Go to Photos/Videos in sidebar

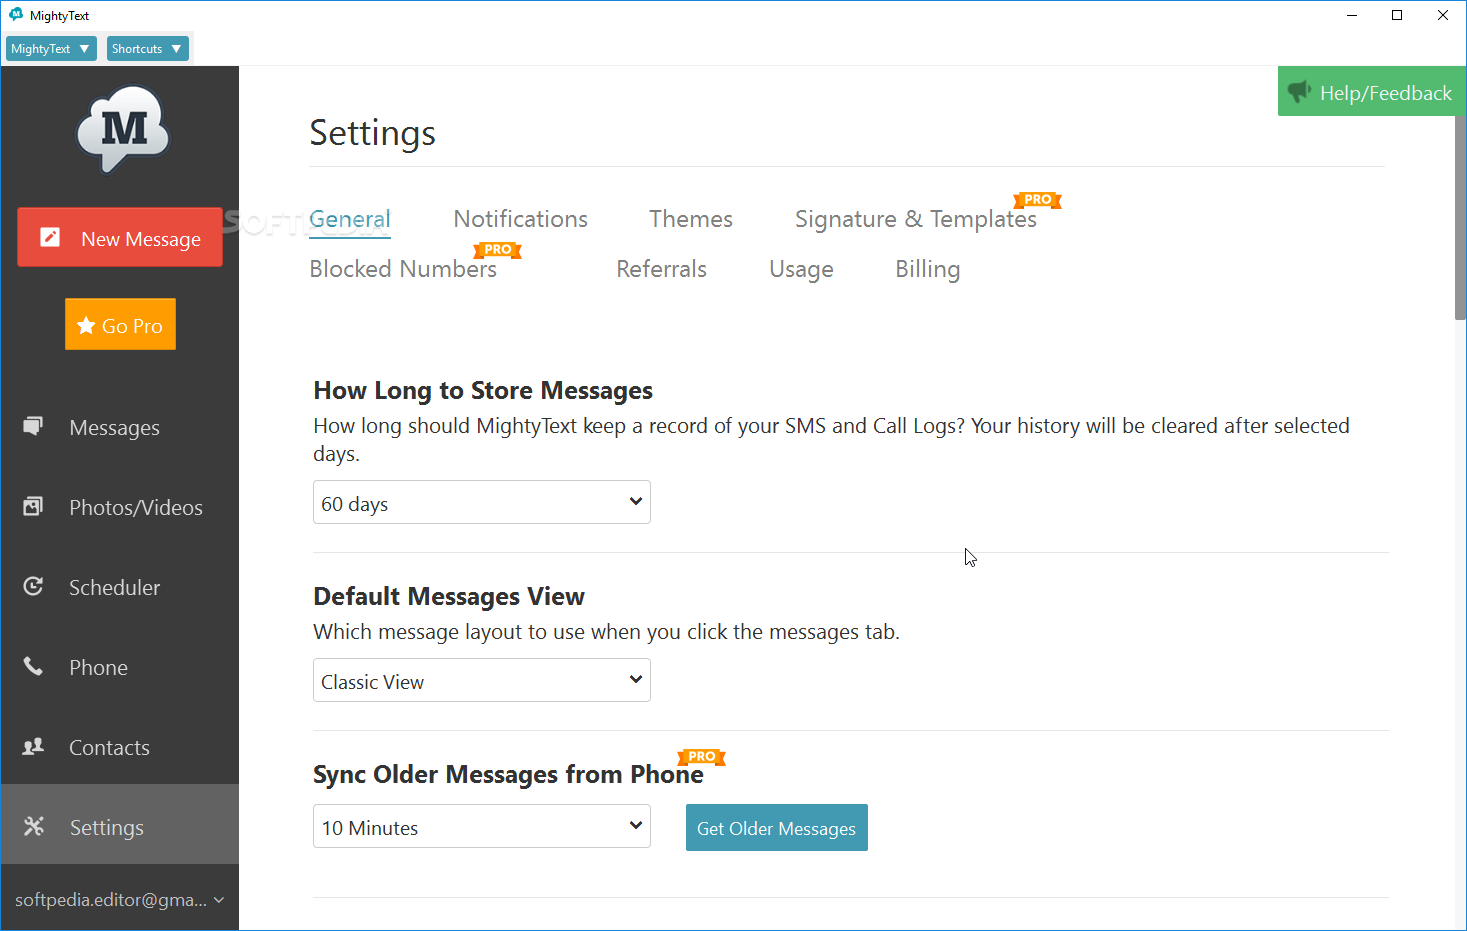coord(120,507)
